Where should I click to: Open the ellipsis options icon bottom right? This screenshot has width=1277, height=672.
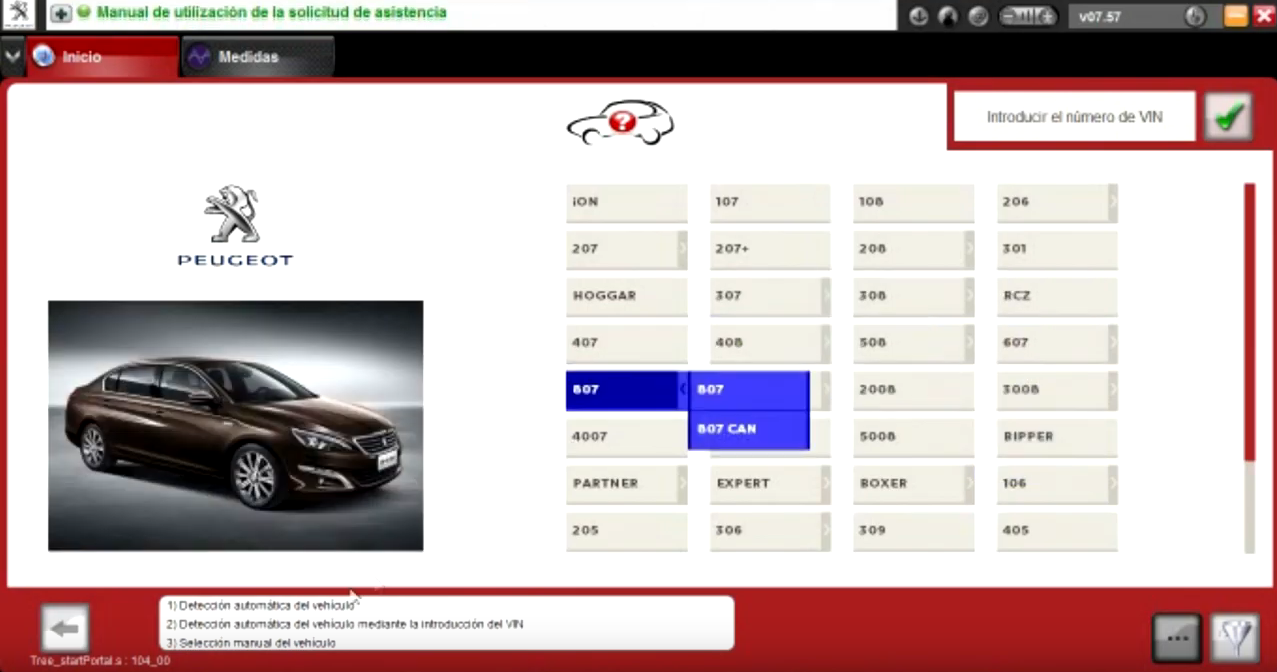click(x=1176, y=635)
